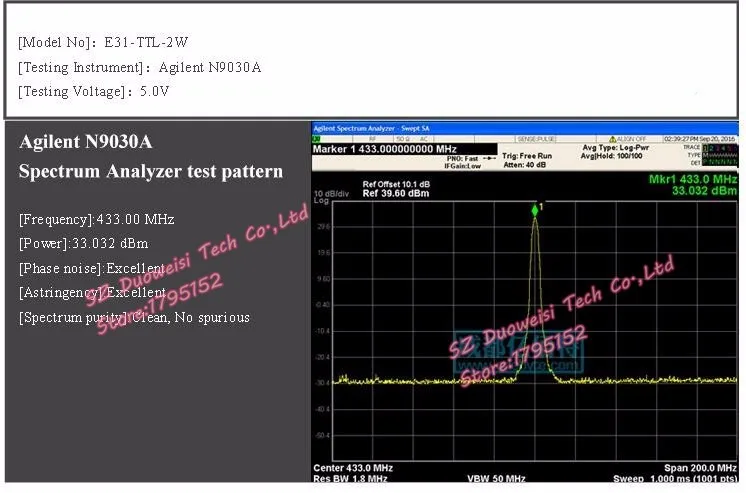Click the -50.4 y-axis grid label
Viewport: 746px width, 493px height.
(323, 435)
